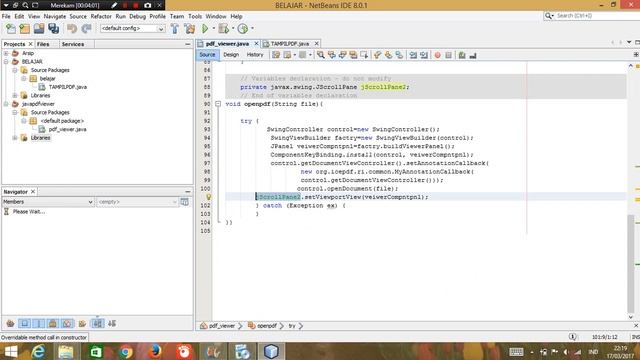
Task: Switch to the Services tab
Action: [73, 44]
